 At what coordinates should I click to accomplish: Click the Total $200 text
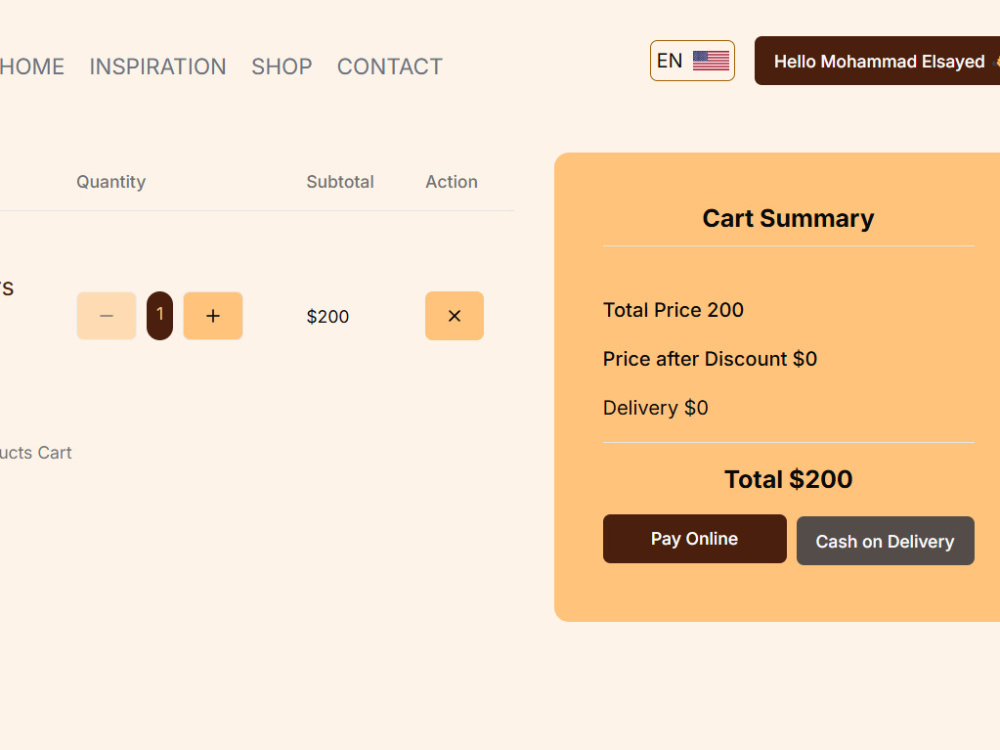point(788,479)
